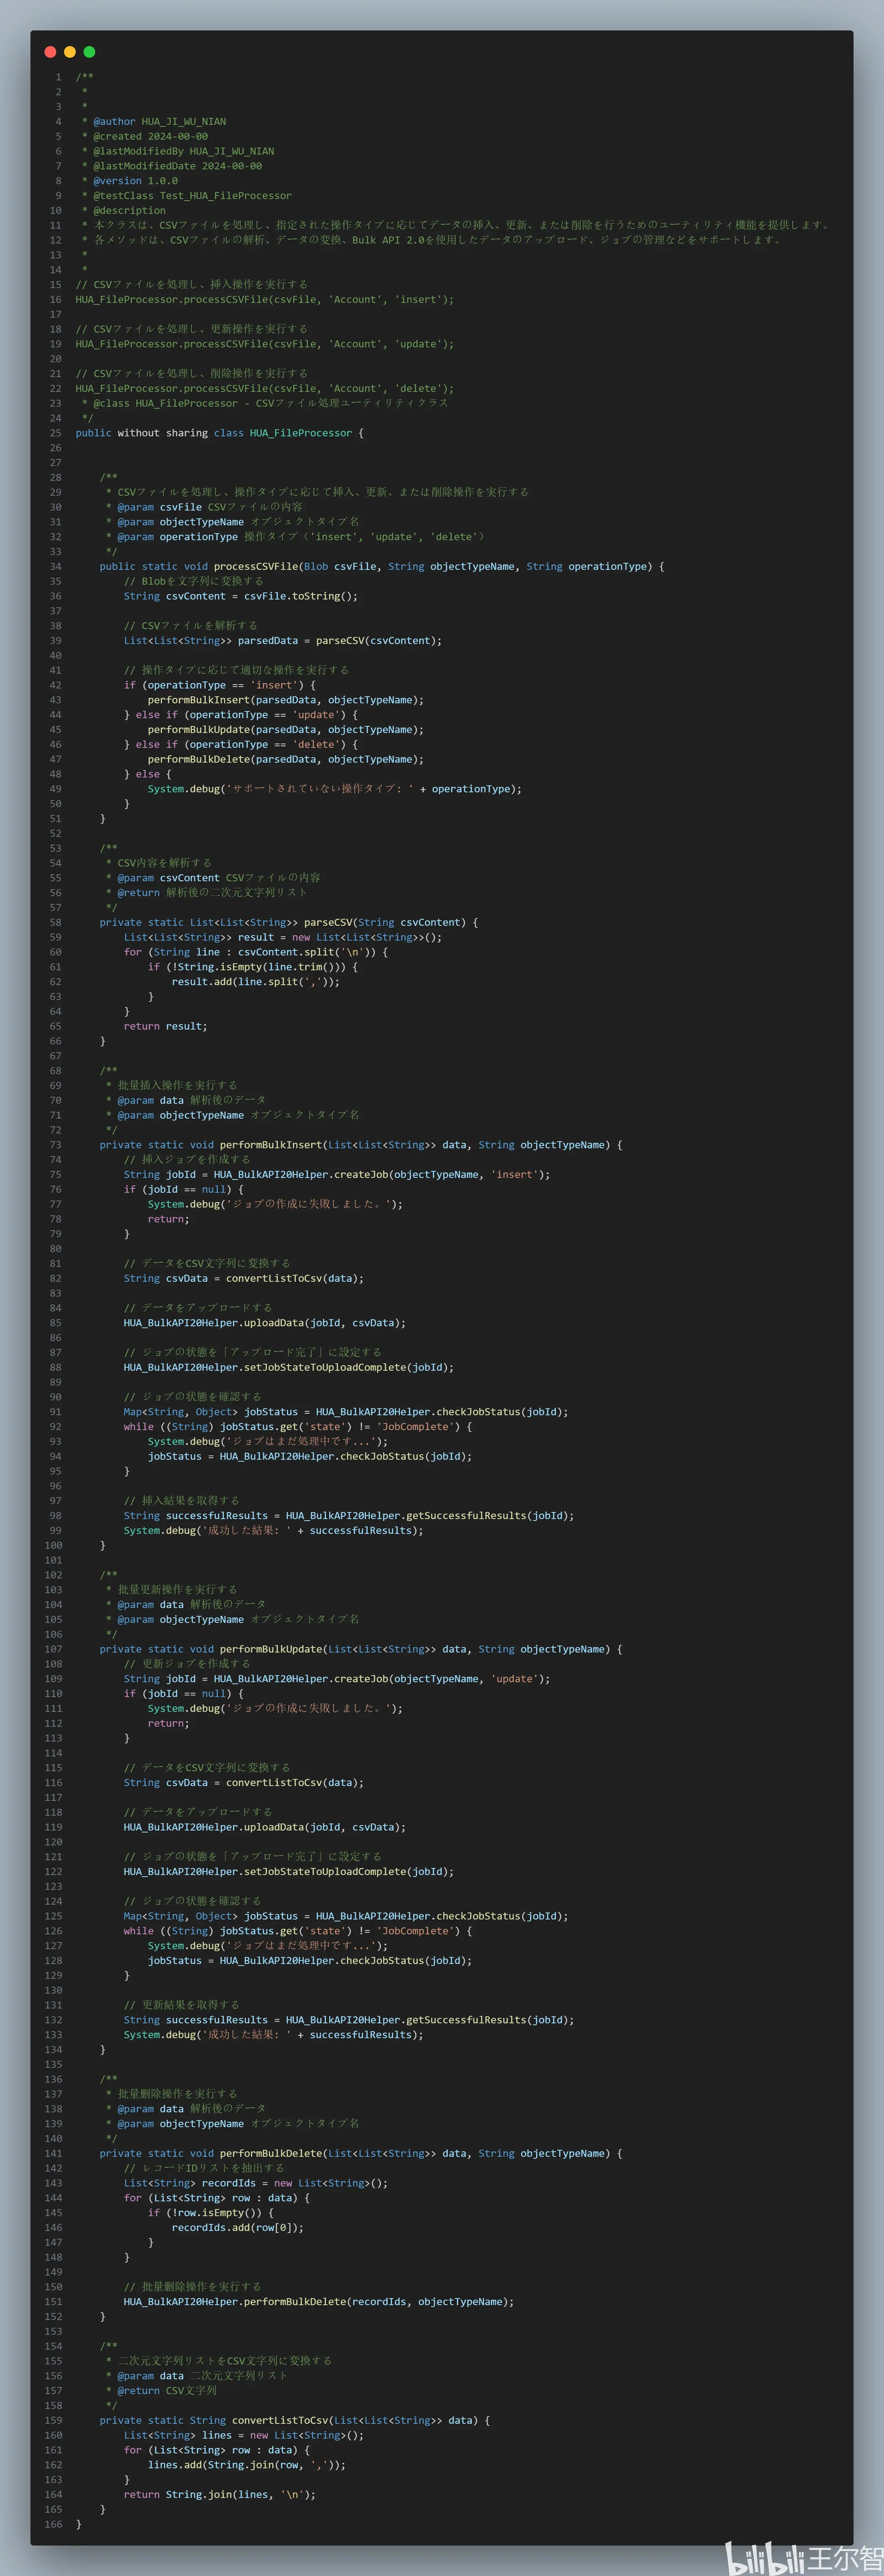Click the createJob(objectTypeName, 'update') line
The height and width of the screenshot is (2576, 884).
point(337,1679)
